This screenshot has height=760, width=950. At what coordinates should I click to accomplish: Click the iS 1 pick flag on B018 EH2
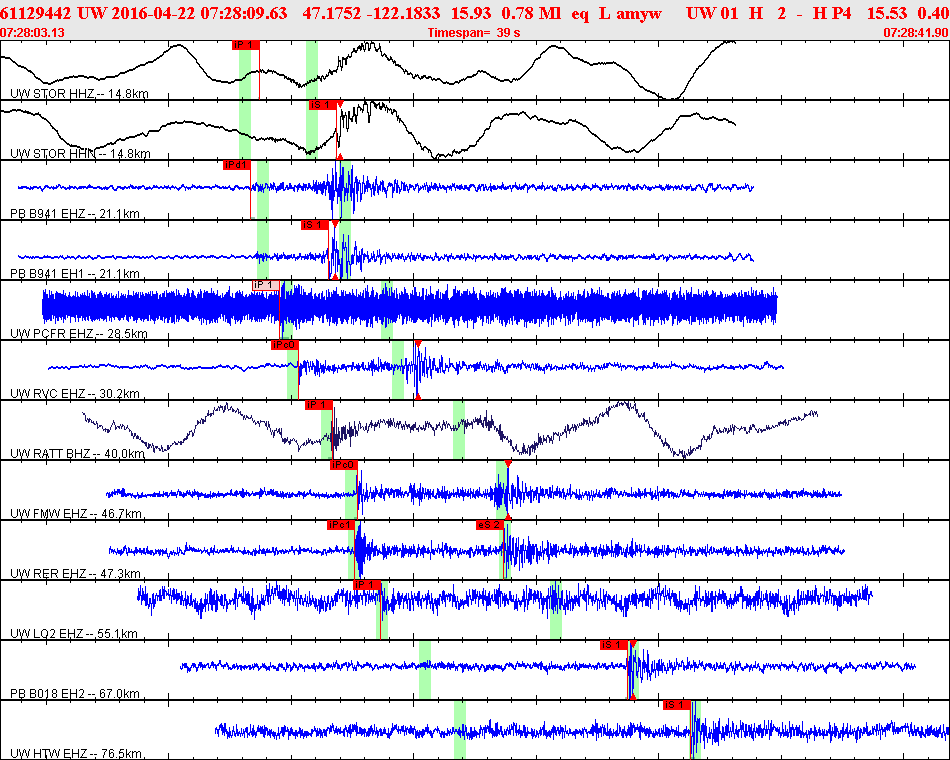pyautogui.click(x=614, y=645)
